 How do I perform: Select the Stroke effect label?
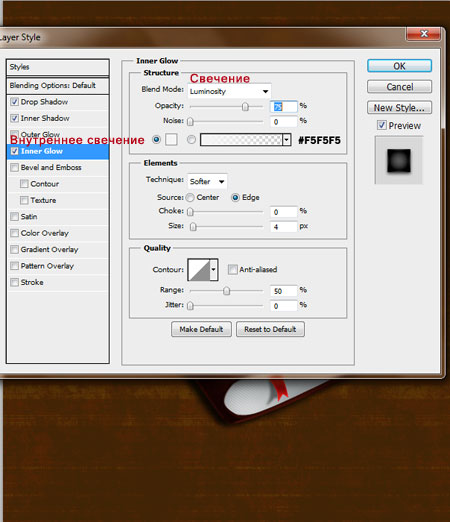[x=32, y=282]
